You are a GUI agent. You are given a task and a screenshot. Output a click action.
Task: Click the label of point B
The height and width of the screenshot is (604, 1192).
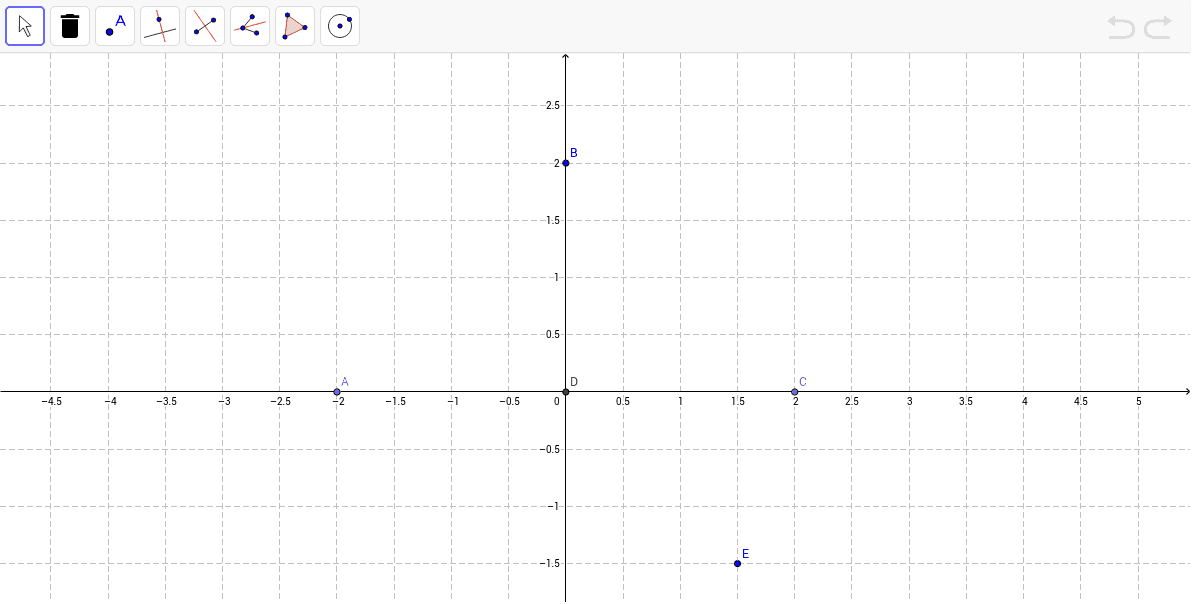point(574,153)
